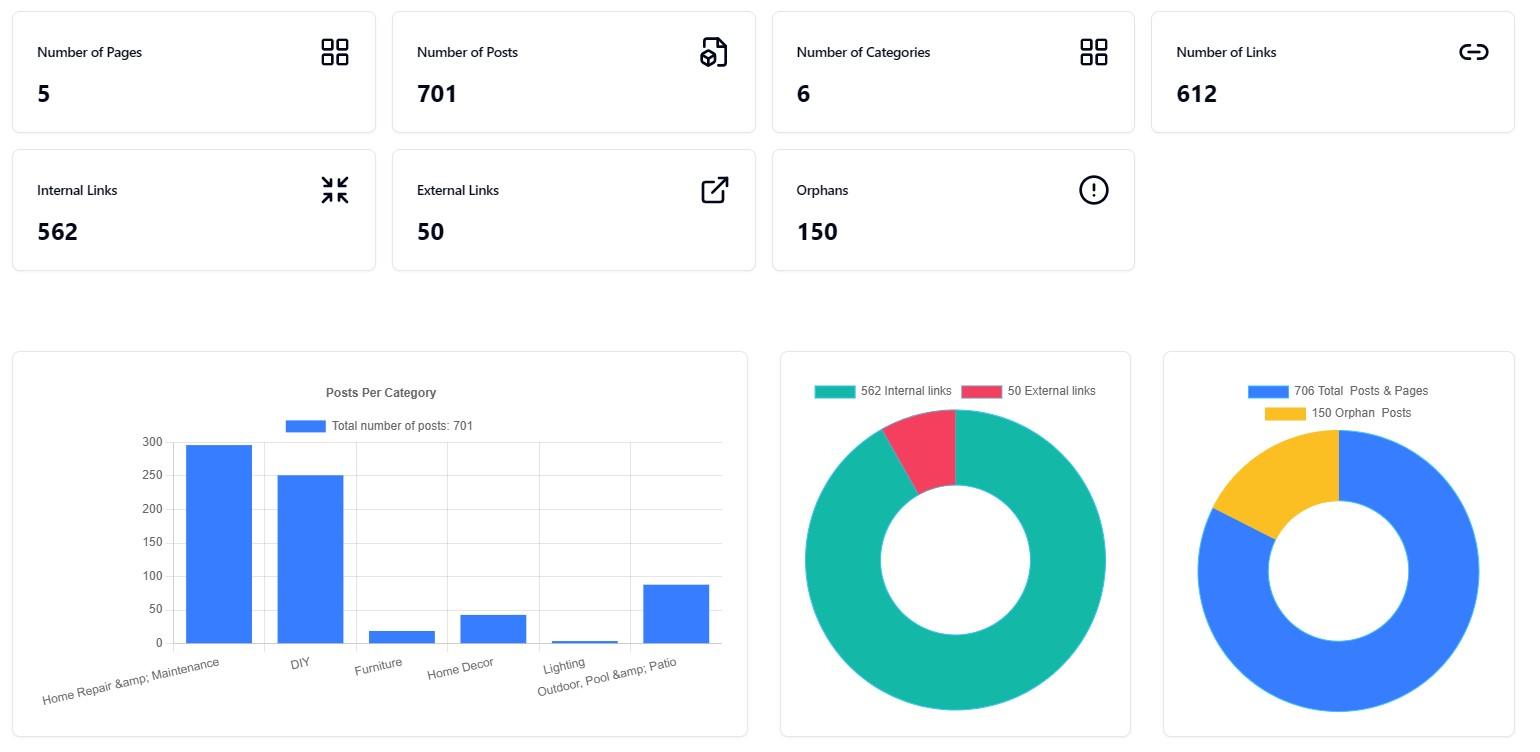Select the Number of Posts 701 card
1540x752 pixels.
pyautogui.click(x=574, y=72)
